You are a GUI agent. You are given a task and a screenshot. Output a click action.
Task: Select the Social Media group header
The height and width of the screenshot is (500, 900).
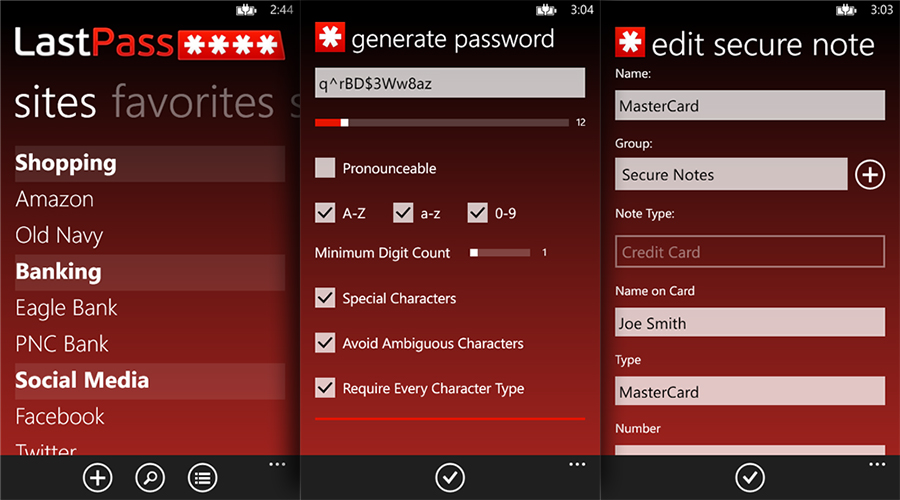tap(150, 381)
